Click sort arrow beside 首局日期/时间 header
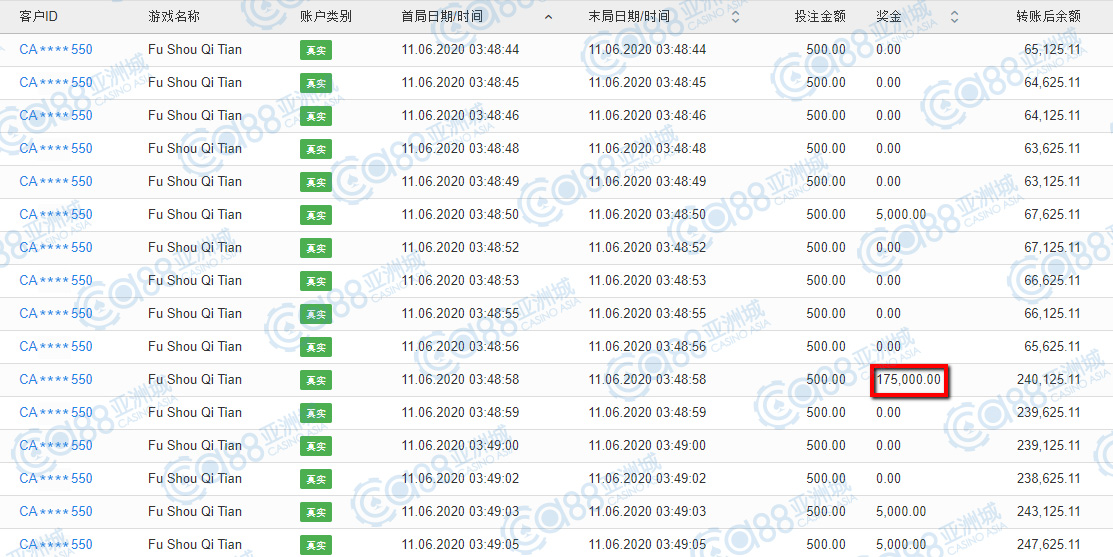Screen dimensions: 1113x557 tap(547, 17)
